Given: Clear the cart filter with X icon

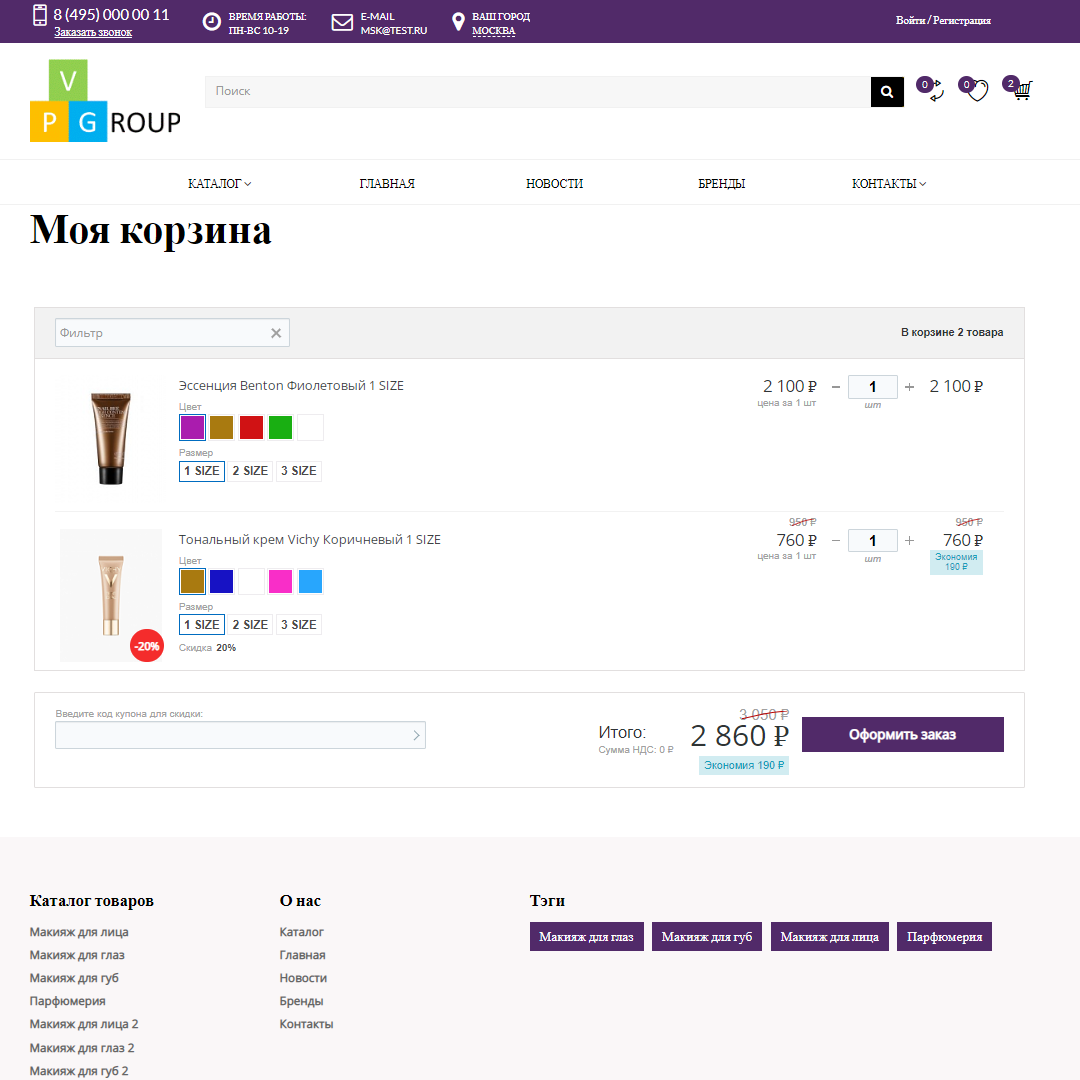Looking at the screenshot, I should pos(276,333).
